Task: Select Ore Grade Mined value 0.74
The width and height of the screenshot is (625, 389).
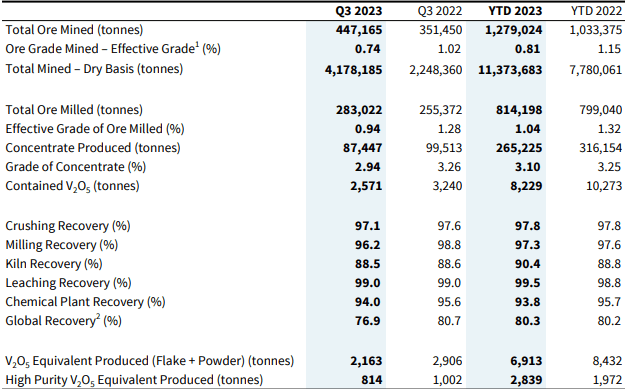Action: point(368,49)
